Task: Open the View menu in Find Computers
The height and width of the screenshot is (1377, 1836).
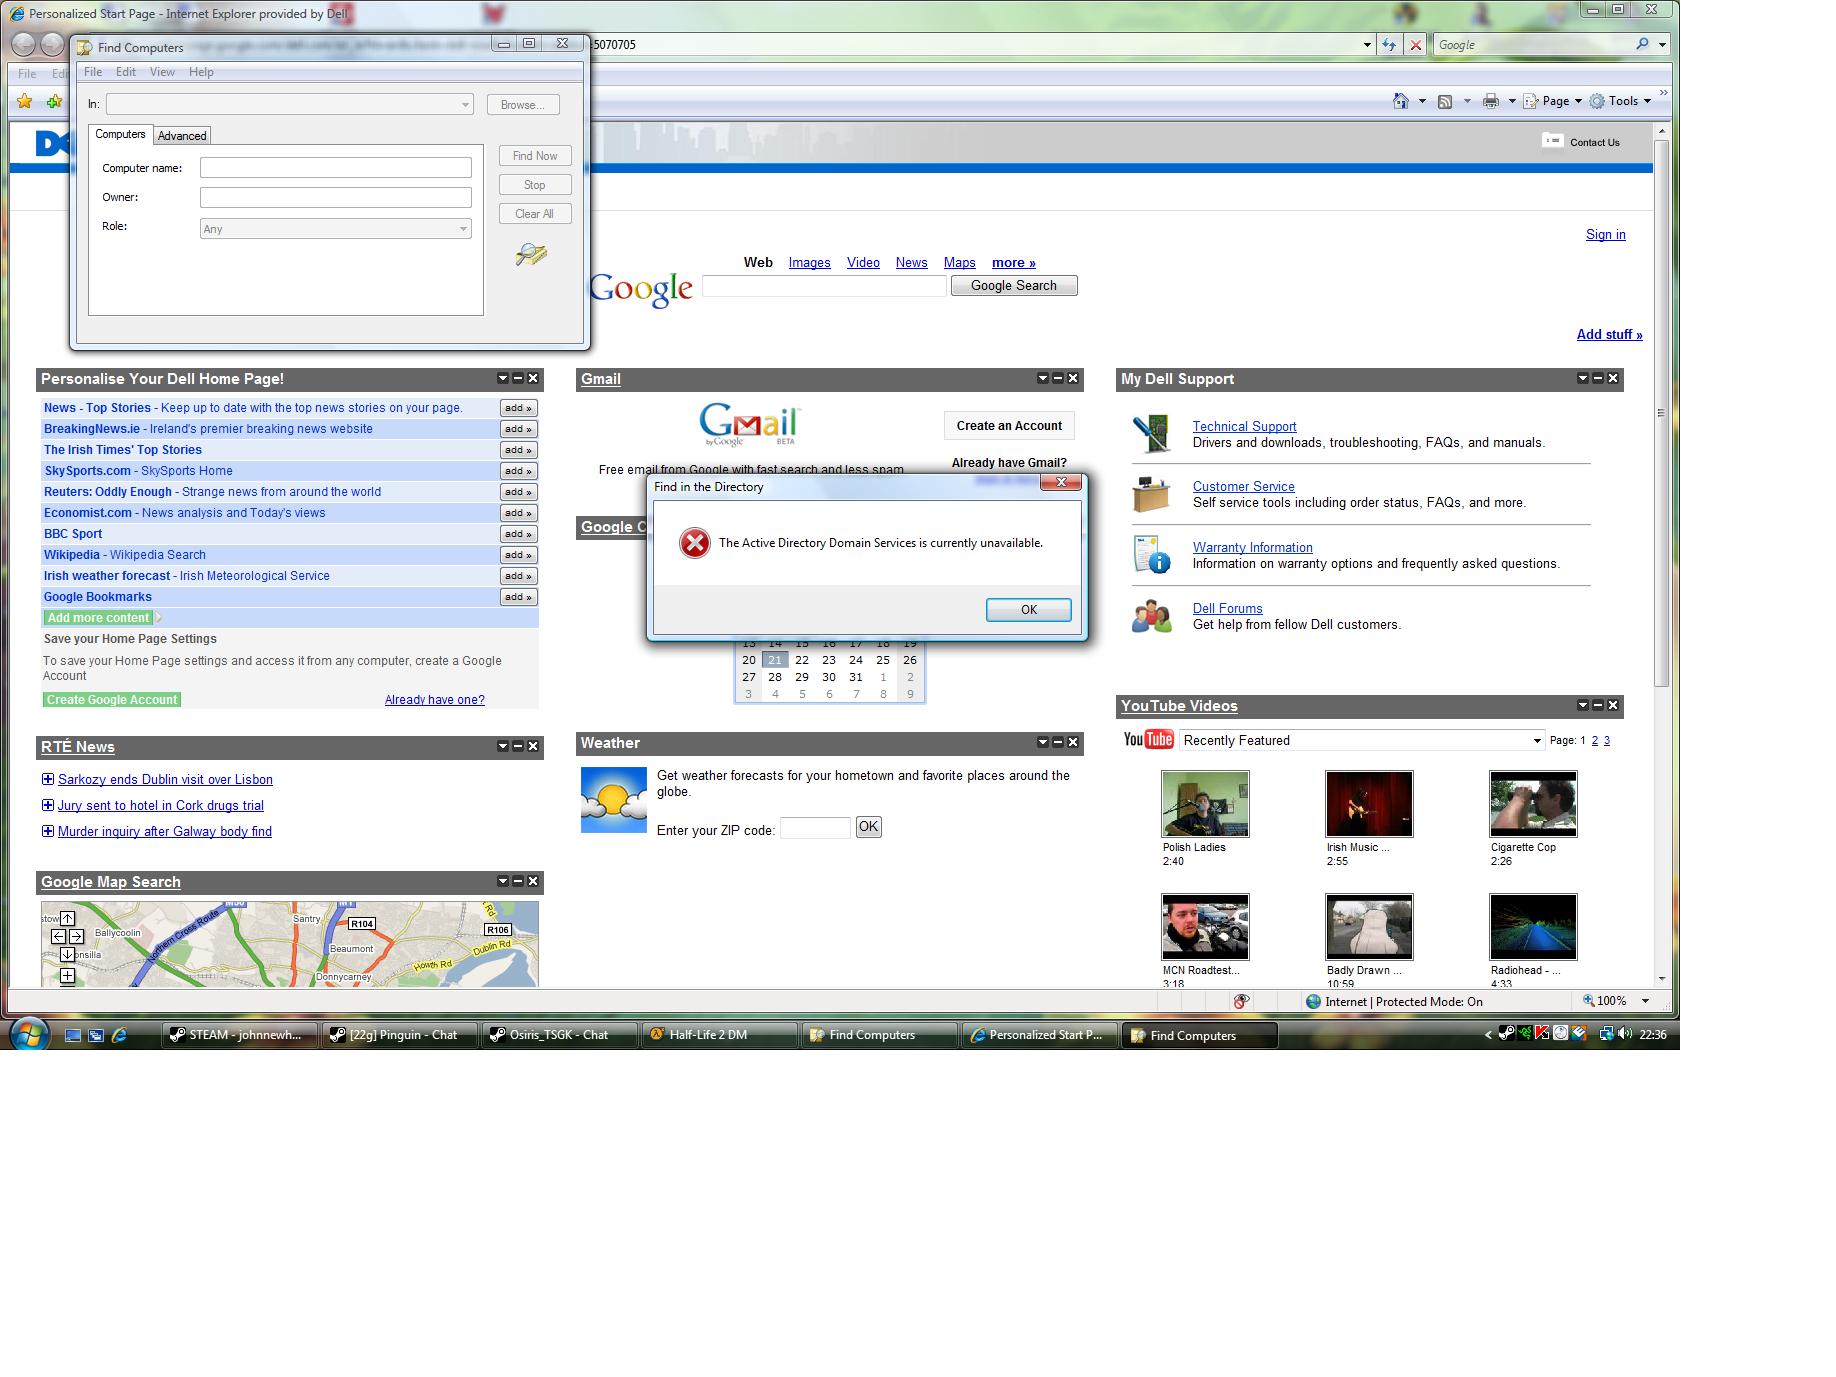Action: 162,72
